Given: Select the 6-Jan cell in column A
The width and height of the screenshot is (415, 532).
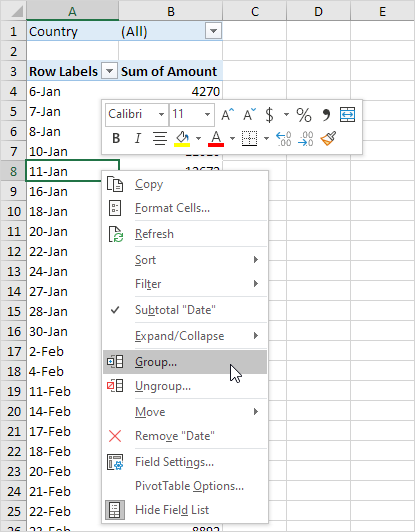Looking at the screenshot, I should coord(73,91).
